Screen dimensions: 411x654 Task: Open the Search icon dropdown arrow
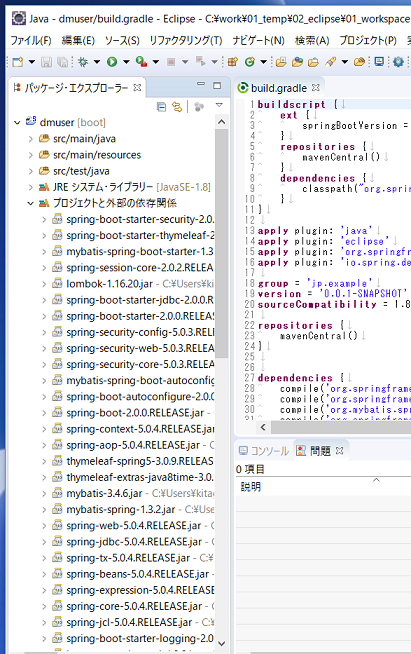(345, 62)
